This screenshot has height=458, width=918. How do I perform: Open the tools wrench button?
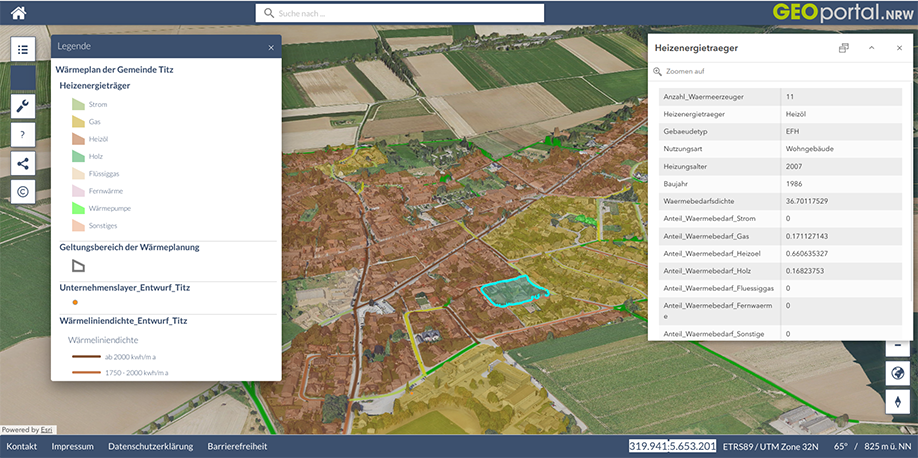pyautogui.click(x=23, y=106)
